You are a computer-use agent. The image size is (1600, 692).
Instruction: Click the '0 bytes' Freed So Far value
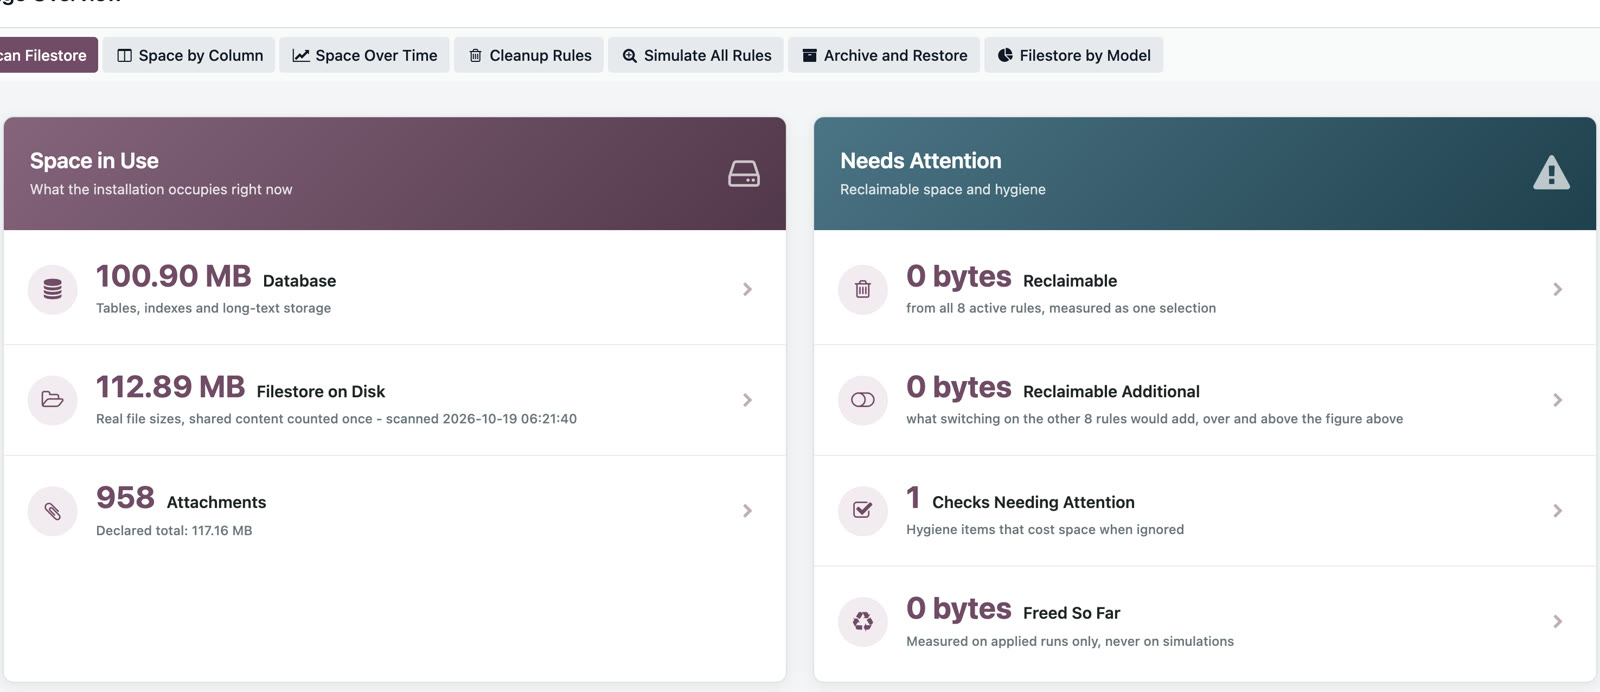[x=959, y=608]
